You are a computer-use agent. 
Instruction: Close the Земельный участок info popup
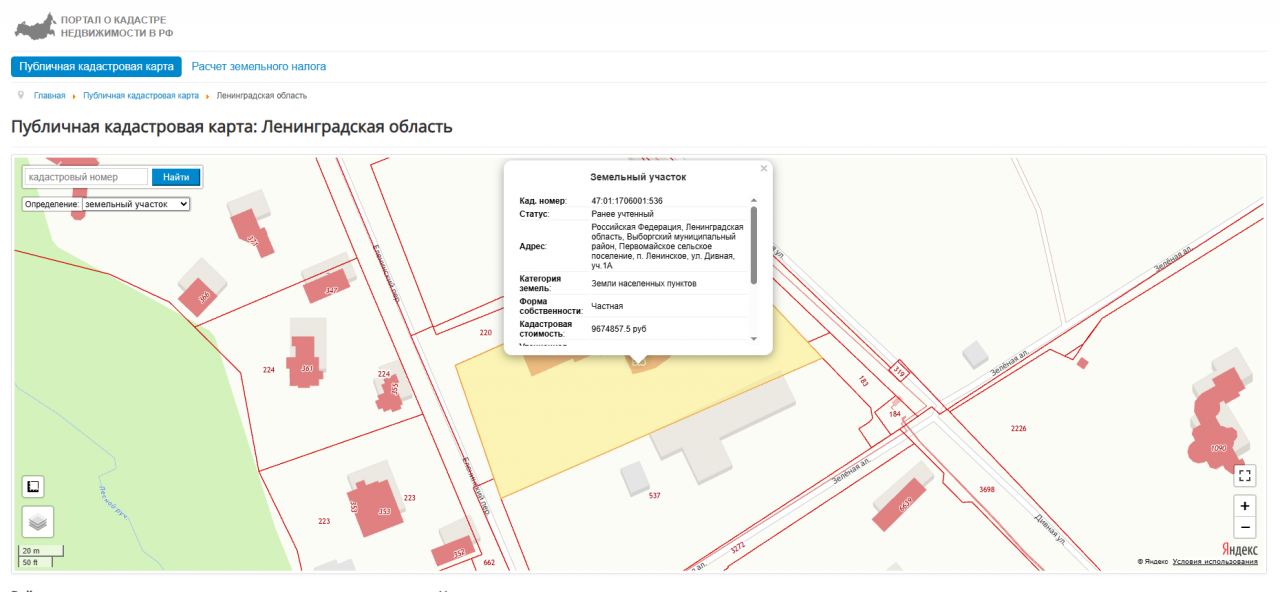tap(764, 169)
